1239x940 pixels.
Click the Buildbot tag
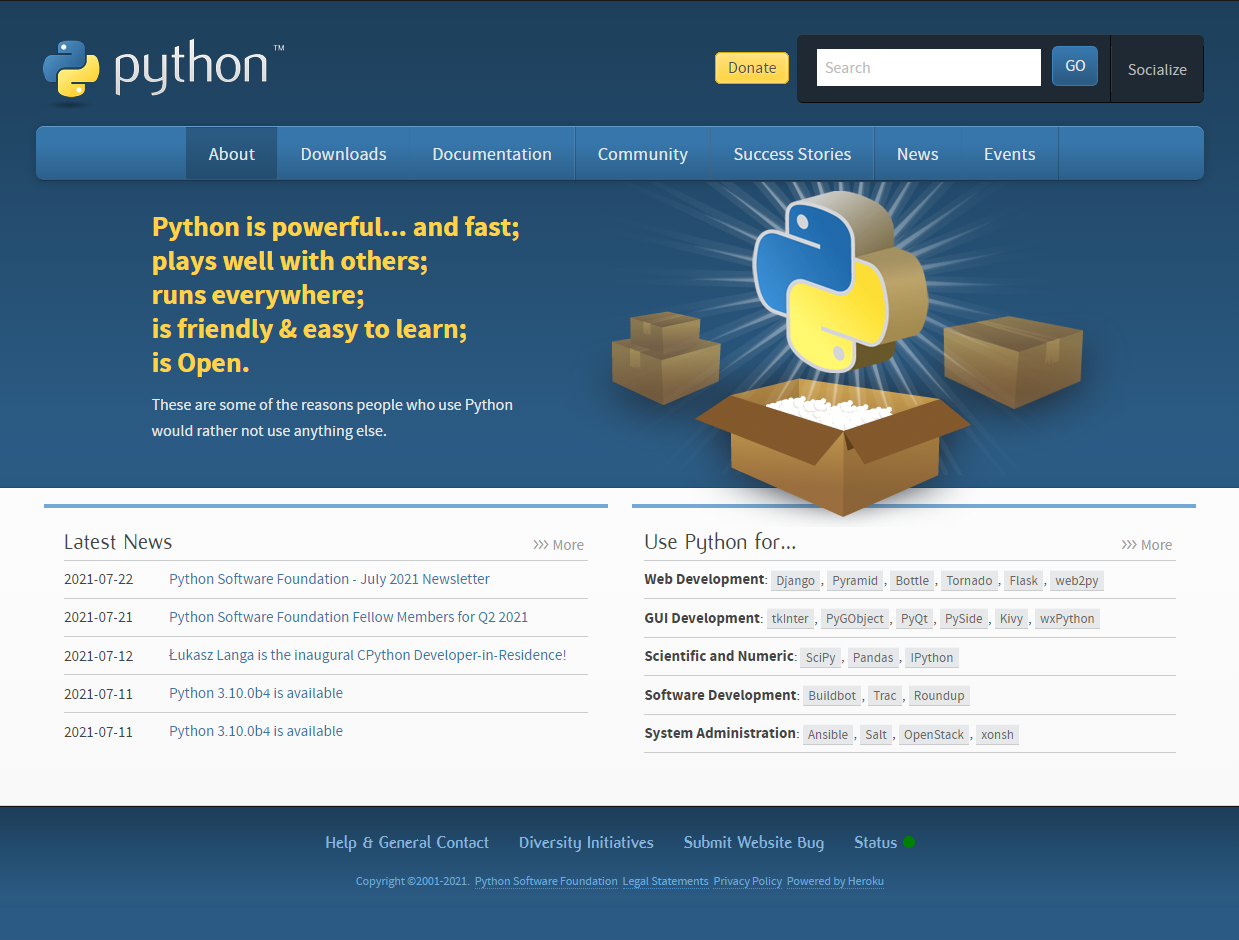832,695
